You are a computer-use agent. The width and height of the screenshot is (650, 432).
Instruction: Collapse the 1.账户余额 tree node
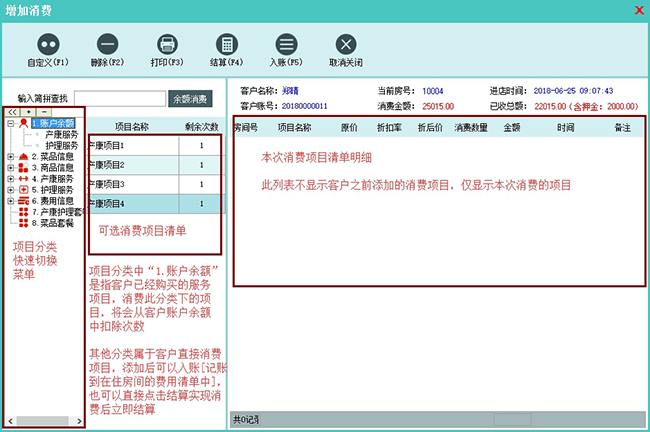(11, 124)
